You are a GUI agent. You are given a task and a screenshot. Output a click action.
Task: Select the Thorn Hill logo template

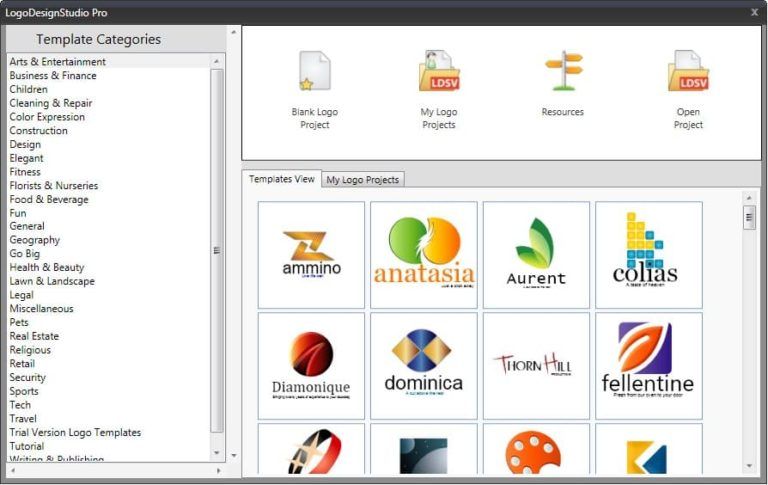tap(536, 366)
